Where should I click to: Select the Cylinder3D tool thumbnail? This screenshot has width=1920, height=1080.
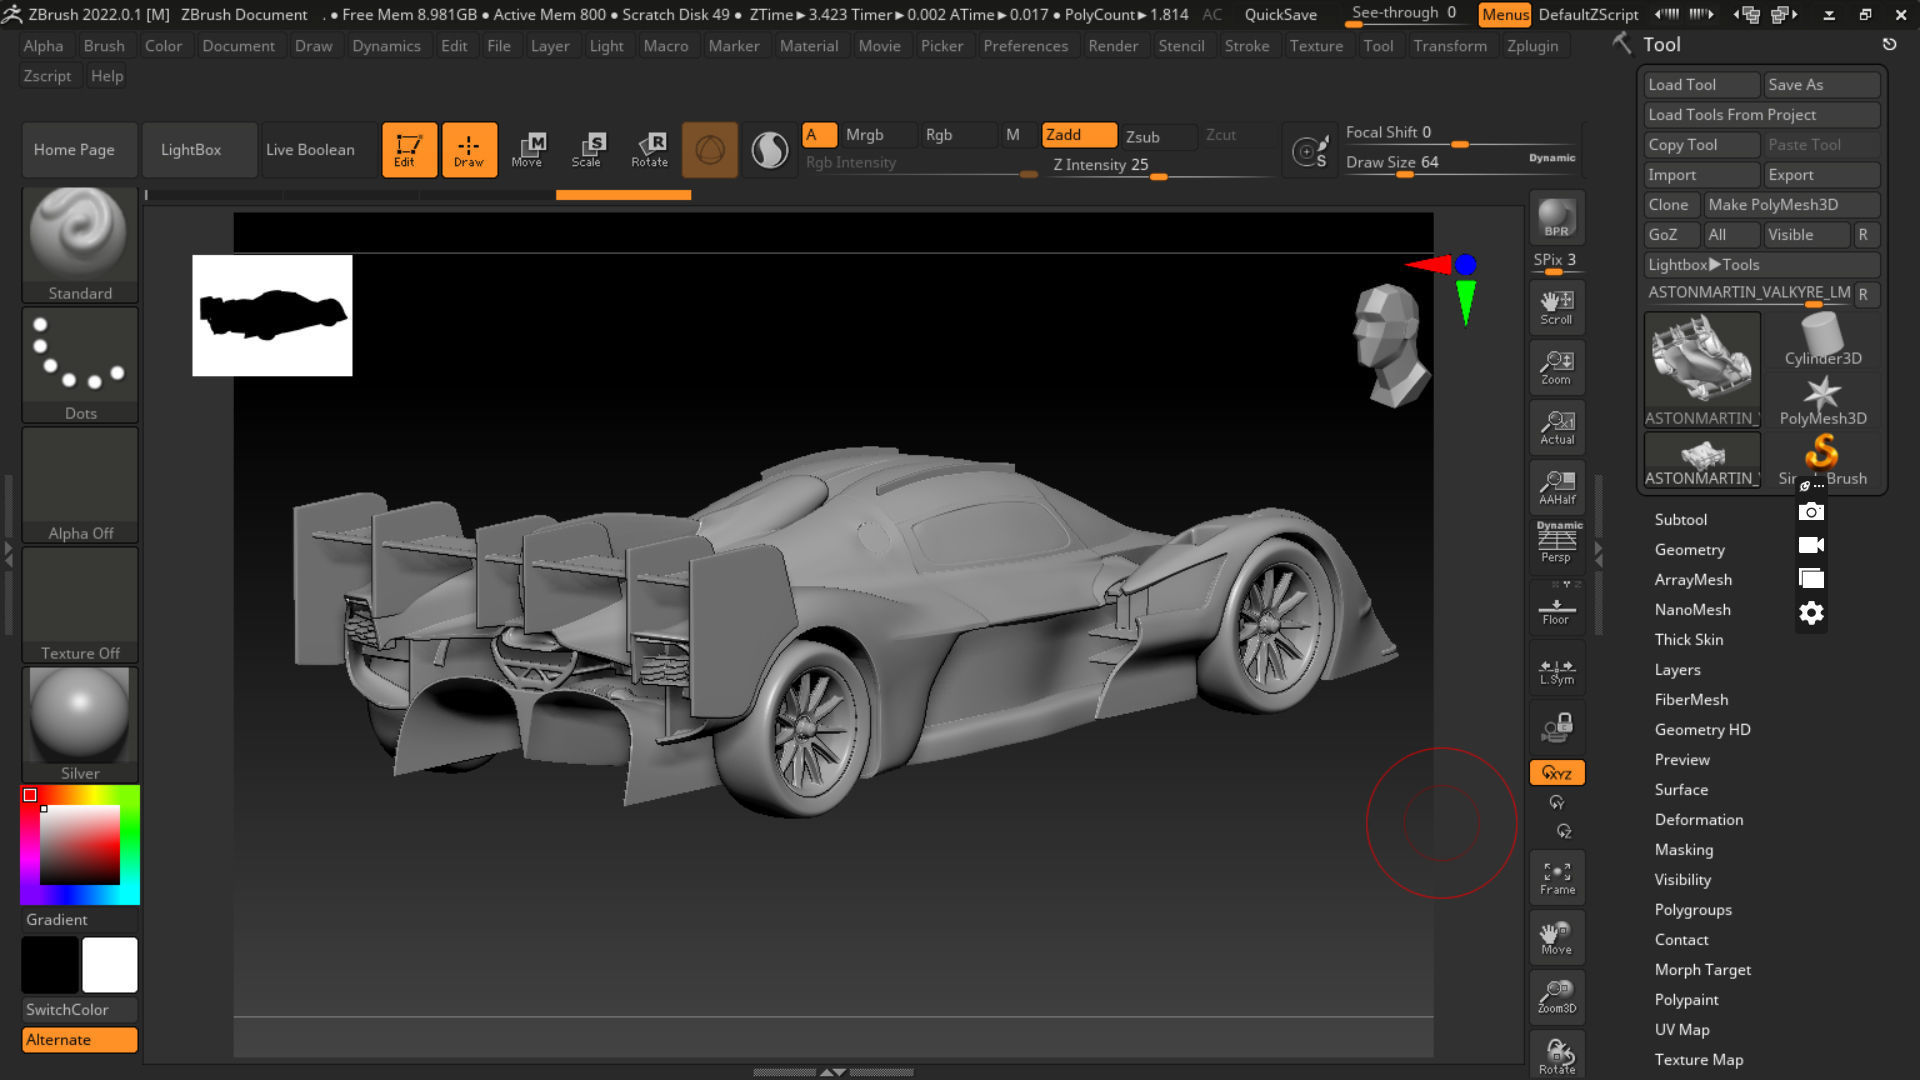(x=1822, y=340)
